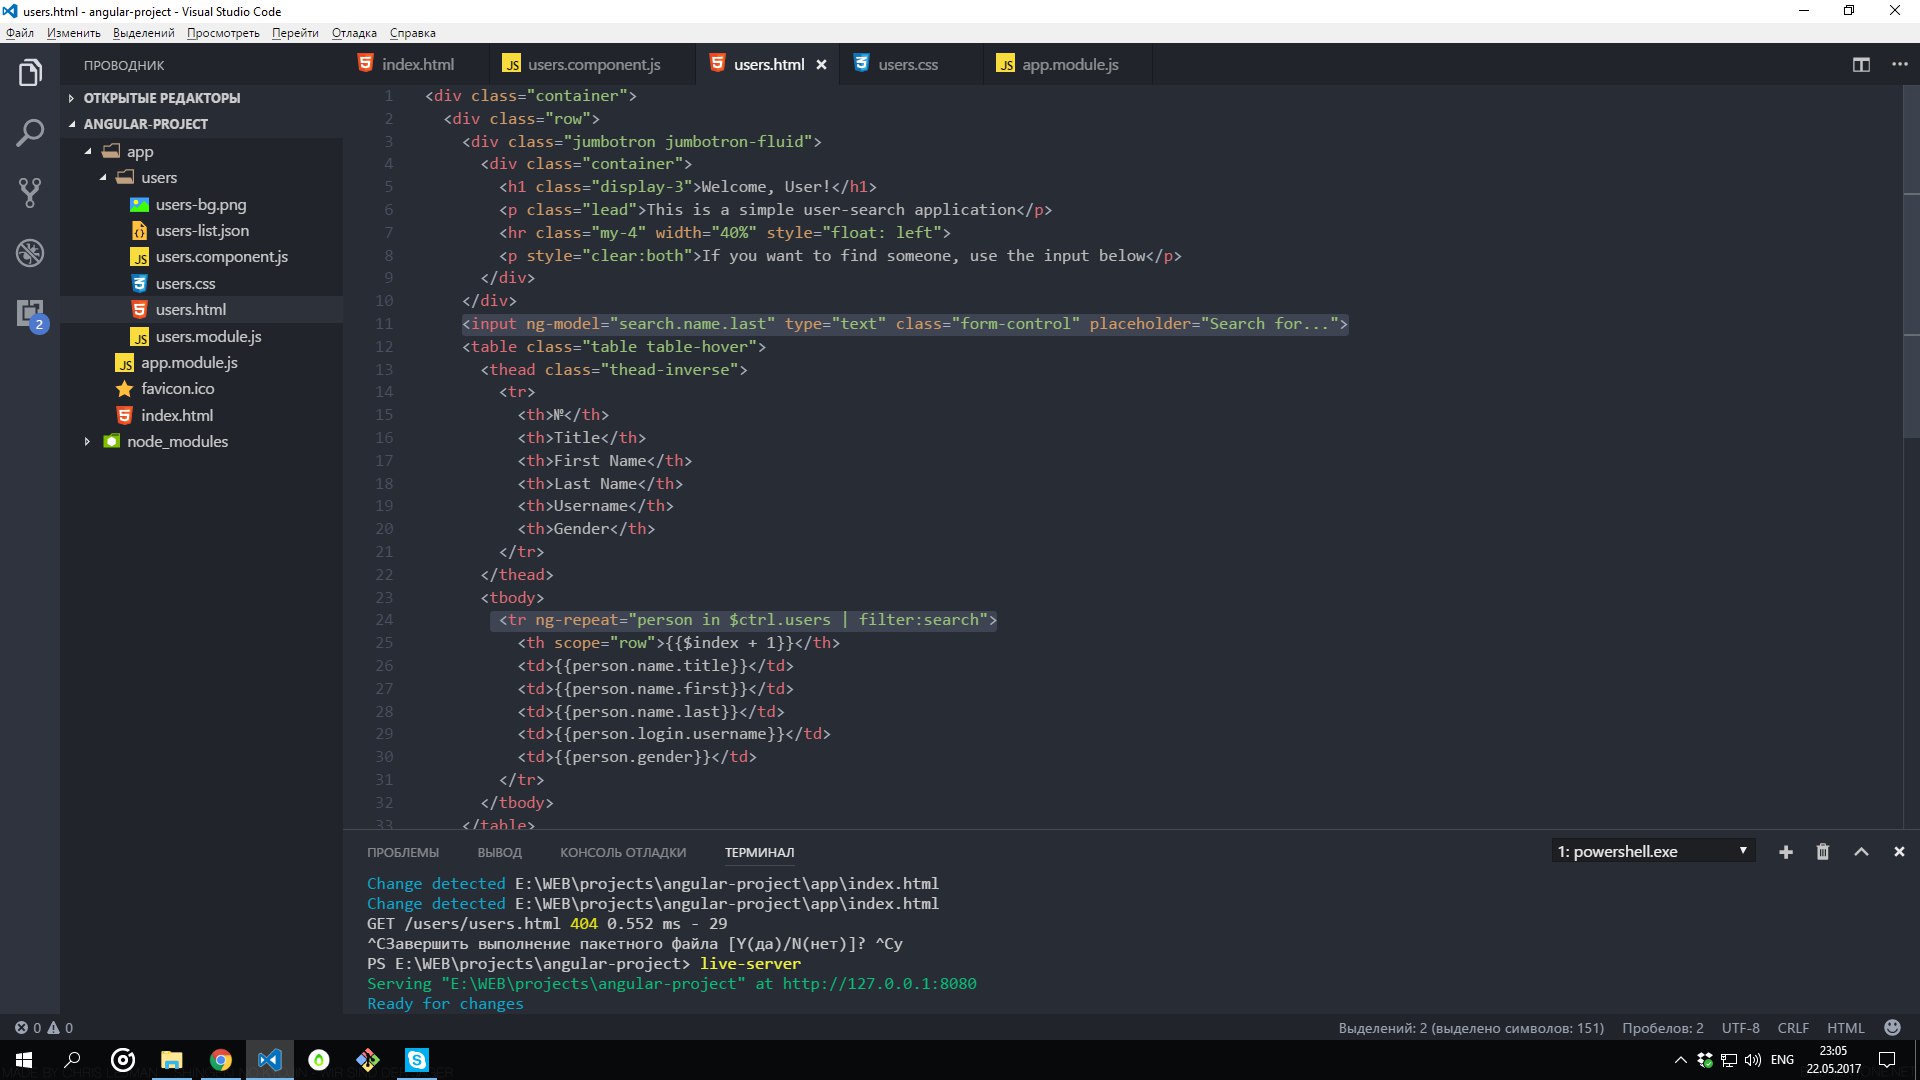Open the Extensions view icon
The height and width of the screenshot is (1080, 1920).
pos(30,313)
